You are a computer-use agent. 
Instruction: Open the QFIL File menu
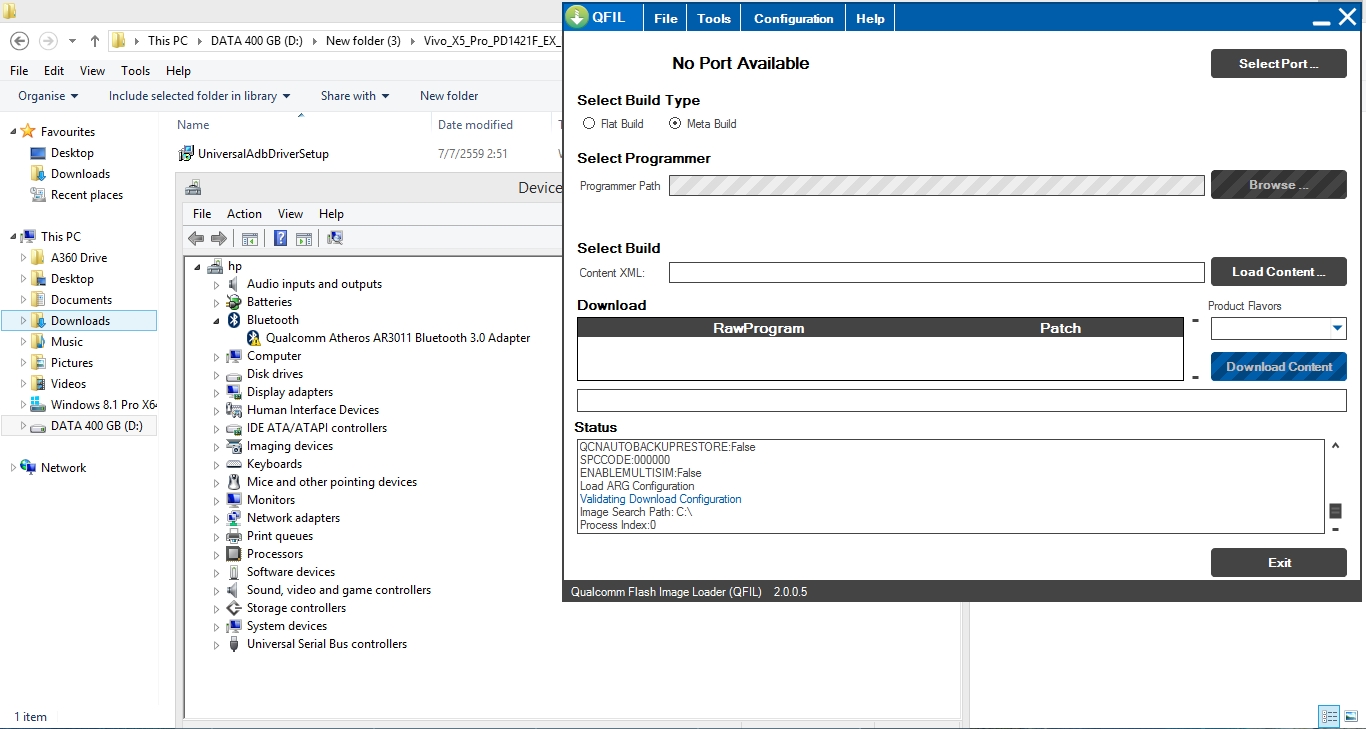666,18
